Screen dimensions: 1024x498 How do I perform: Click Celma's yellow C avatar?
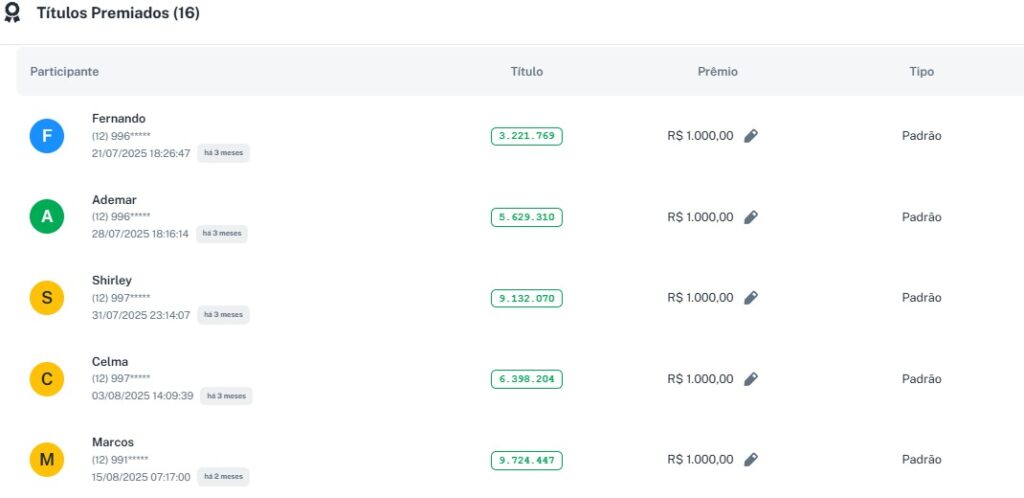(47, 379)
